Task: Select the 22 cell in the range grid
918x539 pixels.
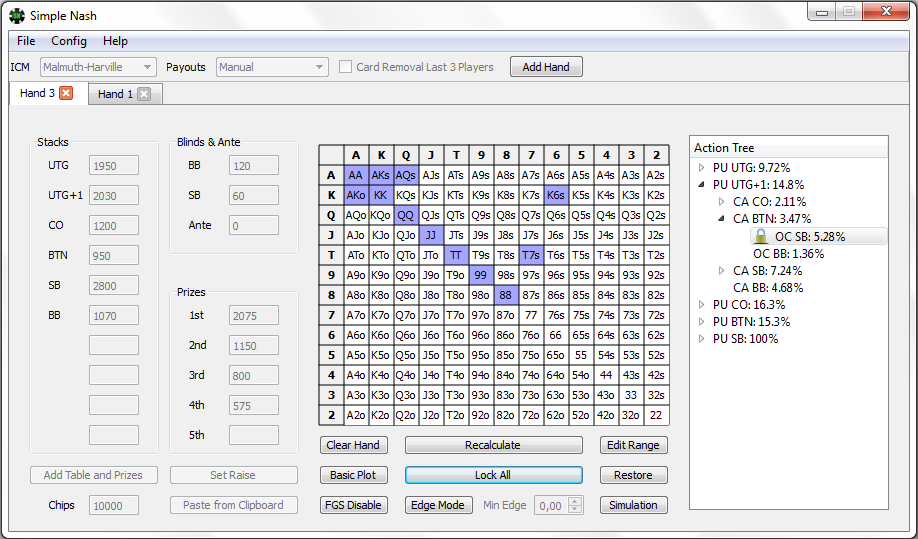Action: [x=656, y=415]
